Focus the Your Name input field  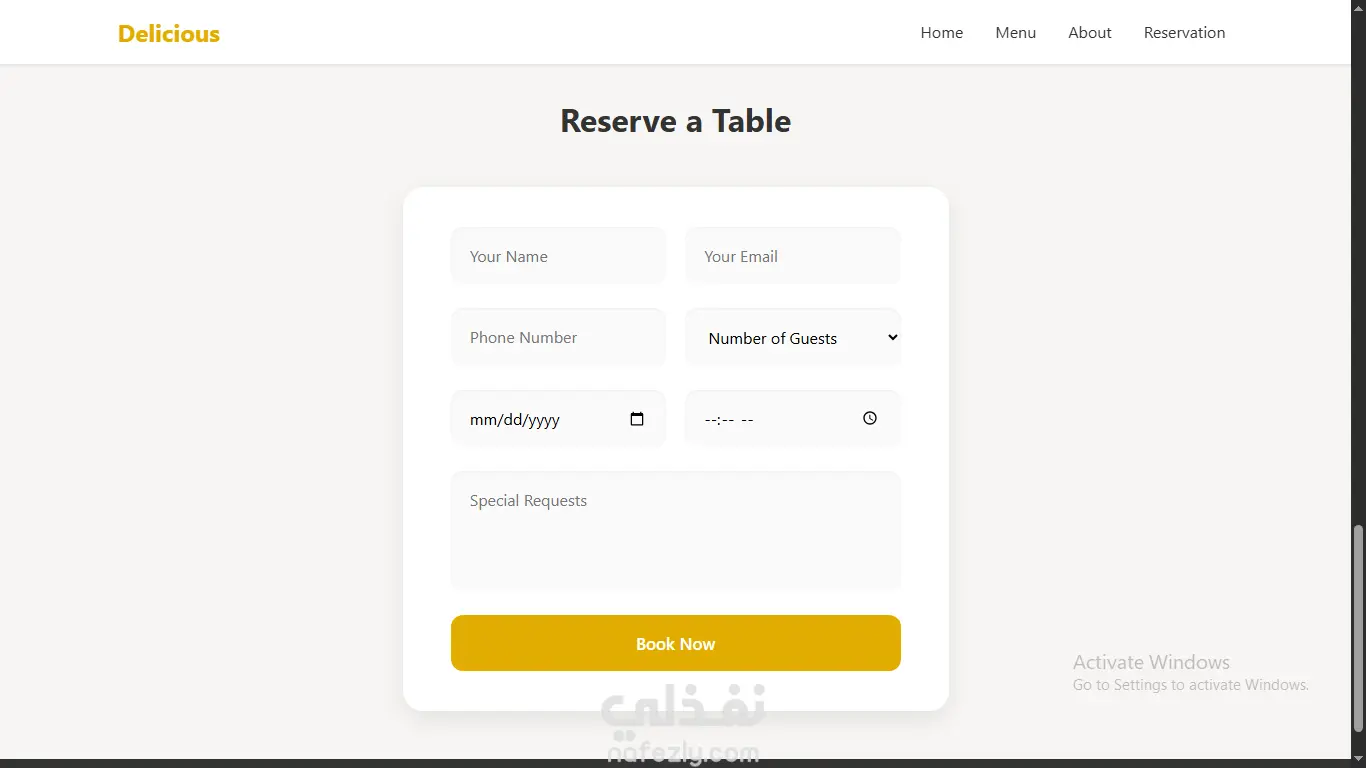click(558, 256)
